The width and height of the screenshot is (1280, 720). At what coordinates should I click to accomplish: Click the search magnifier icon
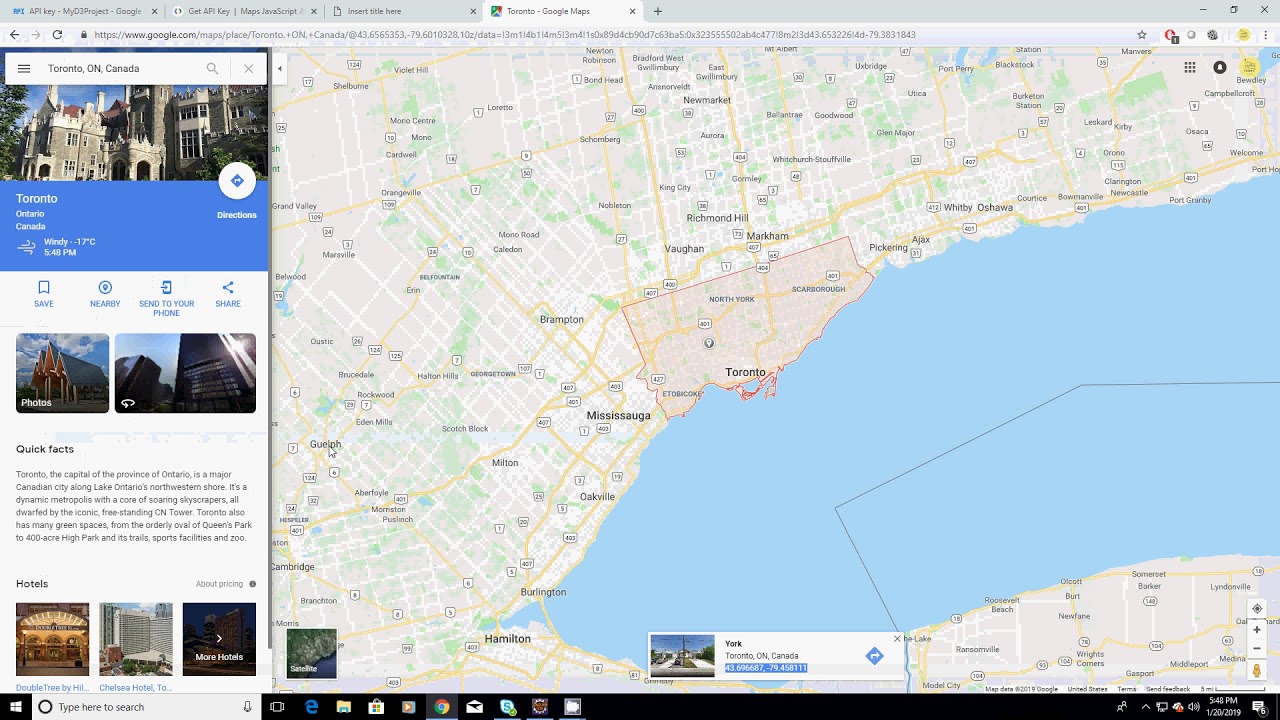click(212, 69)
